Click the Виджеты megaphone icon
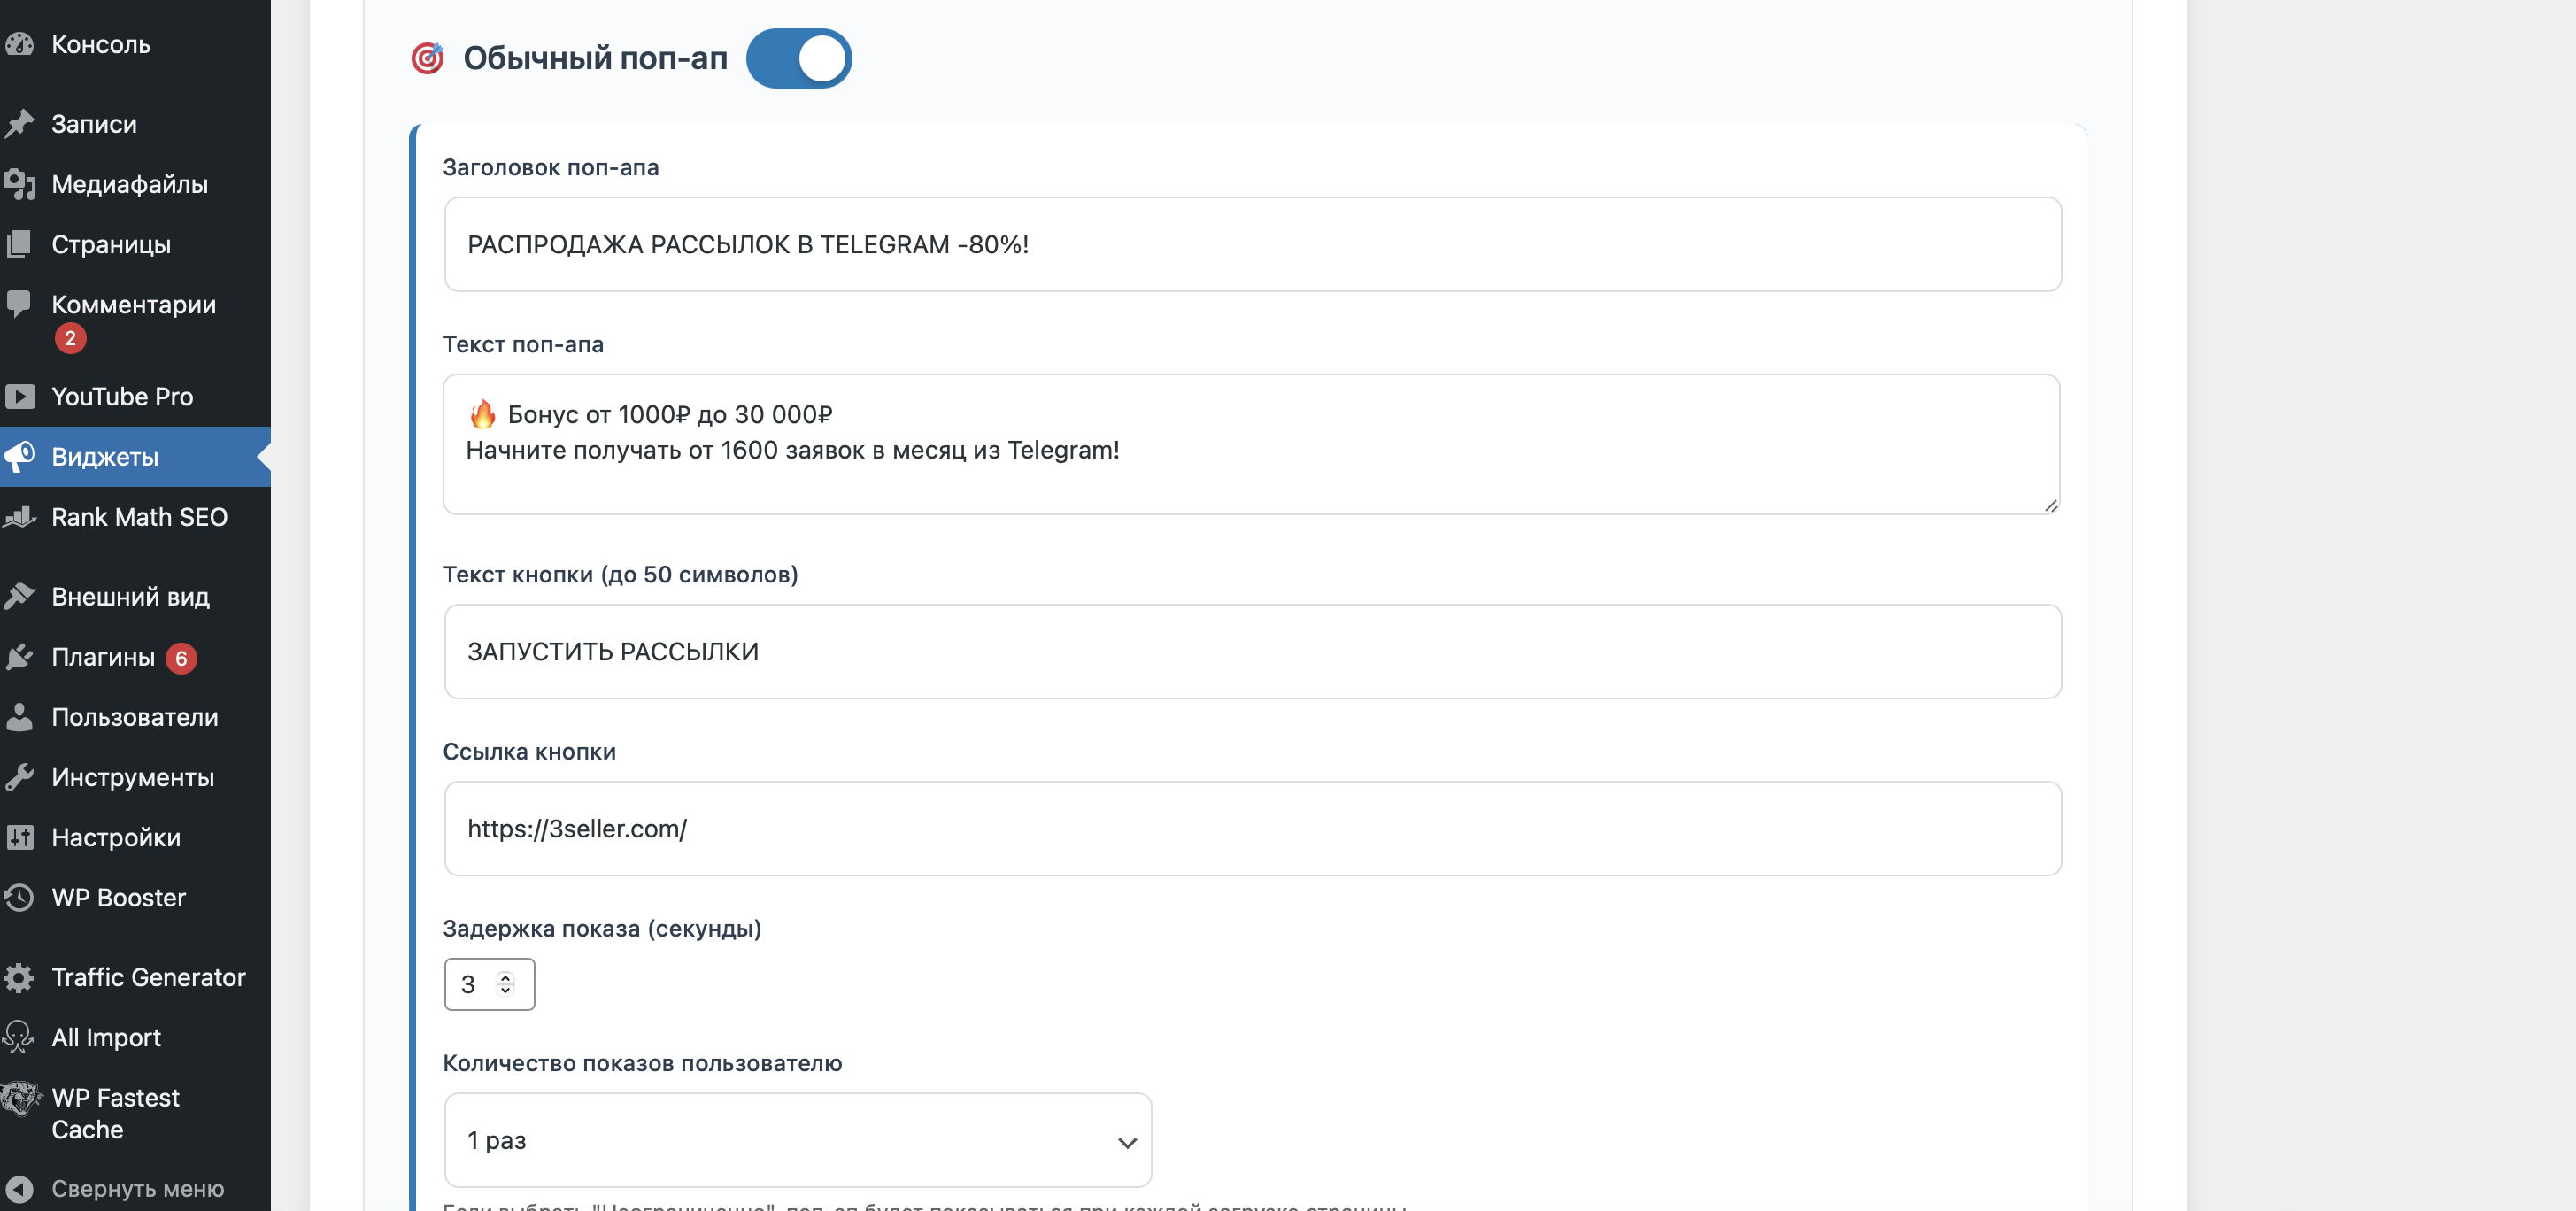Viewport: 2576px width, 1211px height. pos(18,456)
